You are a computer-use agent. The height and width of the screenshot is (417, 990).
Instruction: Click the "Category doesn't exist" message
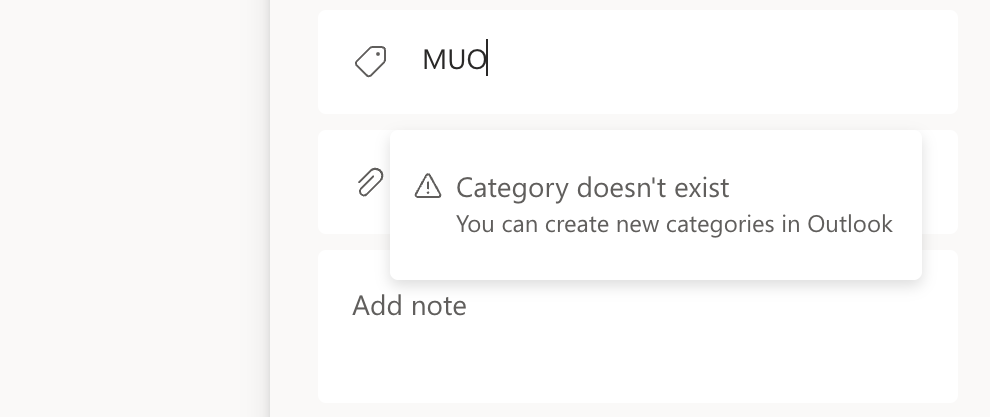pos(592,187)
